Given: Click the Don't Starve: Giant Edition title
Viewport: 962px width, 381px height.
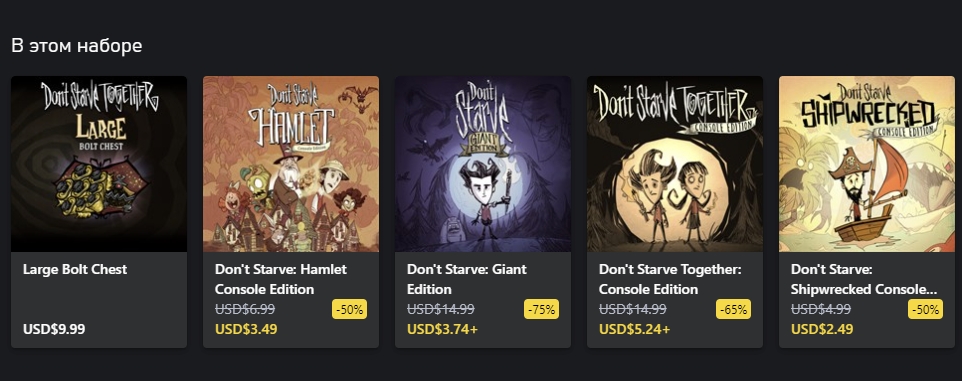Looking at the screenshot, I should pyautogui.click(x=467, y=279).
